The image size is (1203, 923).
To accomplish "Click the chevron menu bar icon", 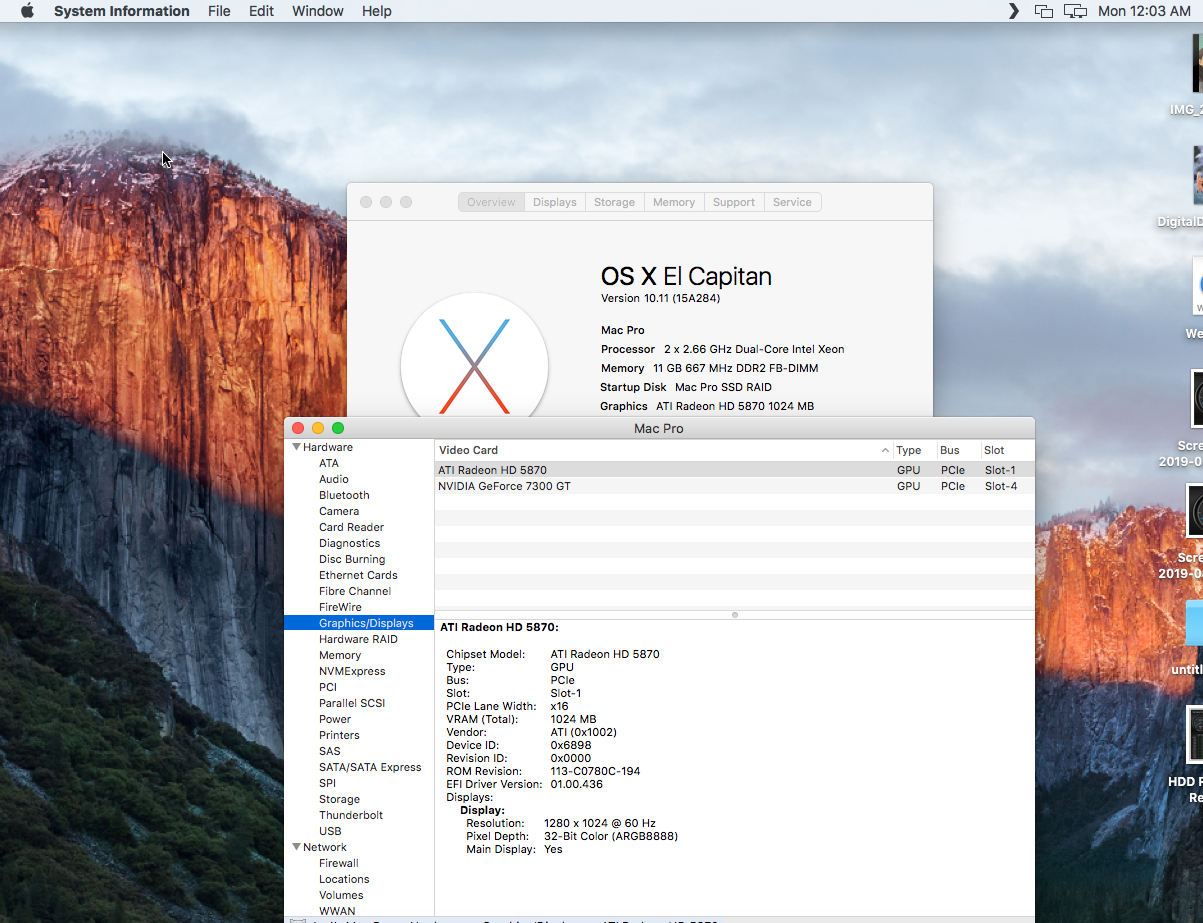I will [1014, 11].
